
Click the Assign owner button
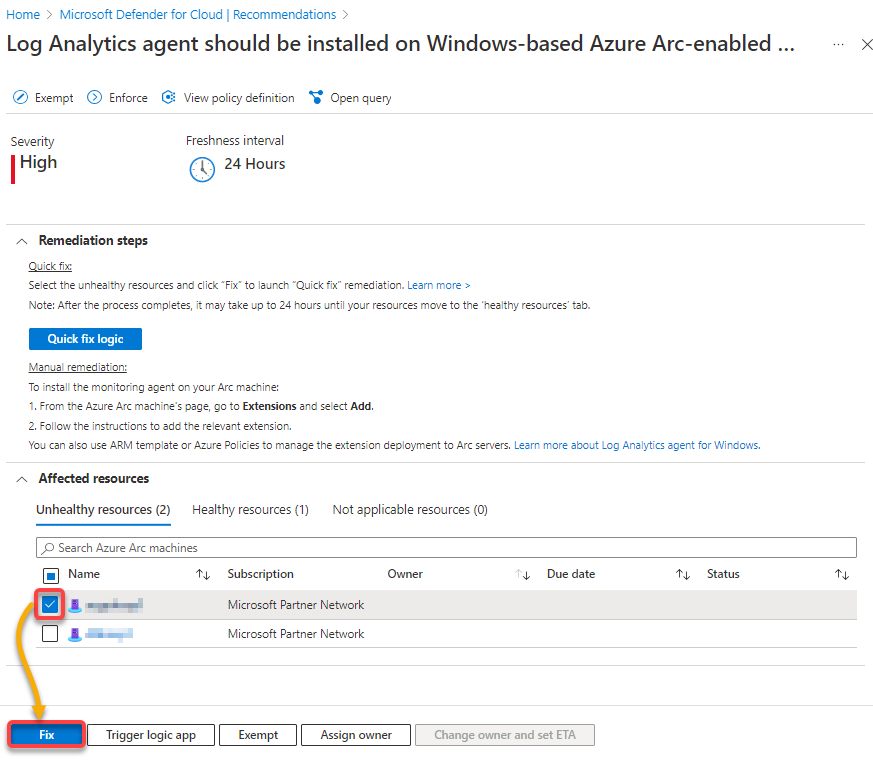(x=356, y=735)
